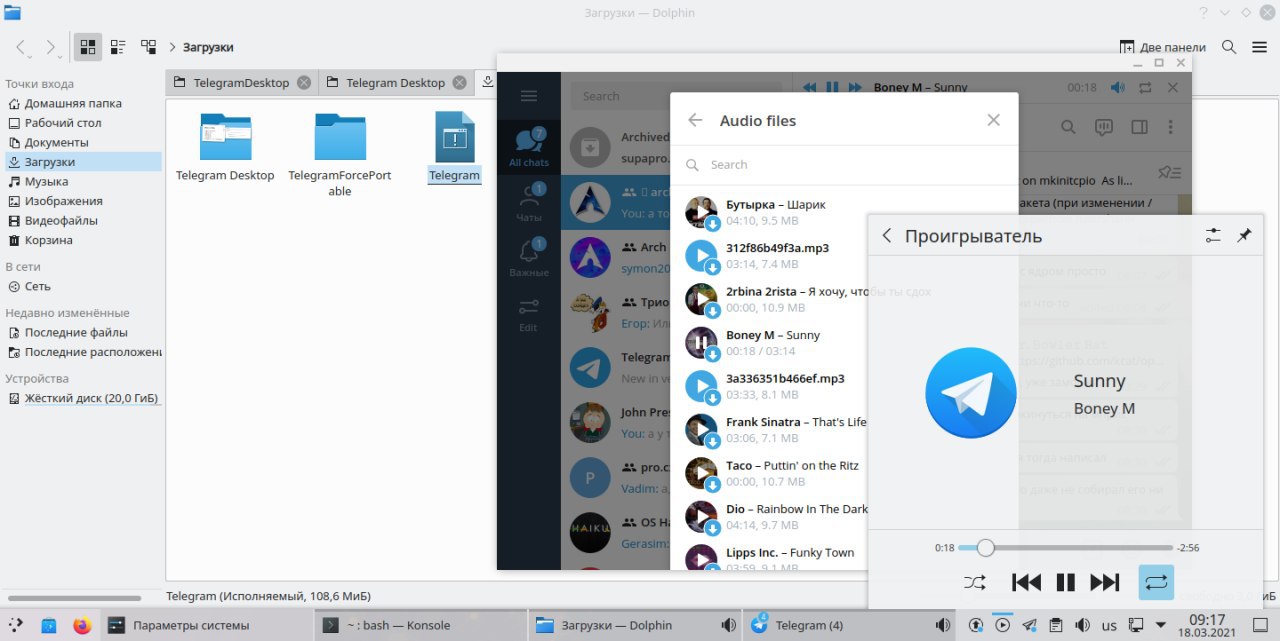Select the TelegramForcePortable folder

point(340,137)
